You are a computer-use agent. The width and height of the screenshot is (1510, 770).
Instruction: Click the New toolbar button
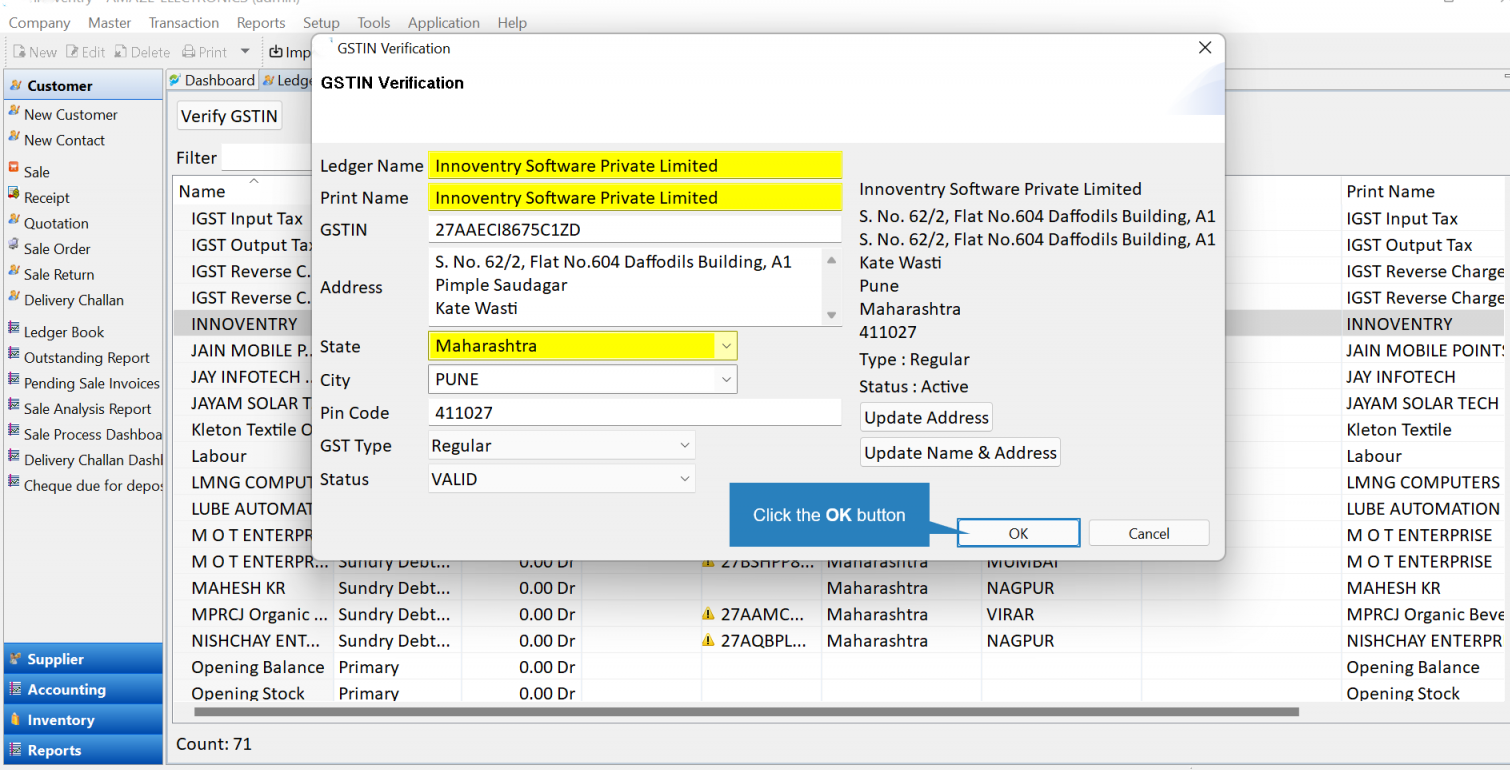[35, 52]
